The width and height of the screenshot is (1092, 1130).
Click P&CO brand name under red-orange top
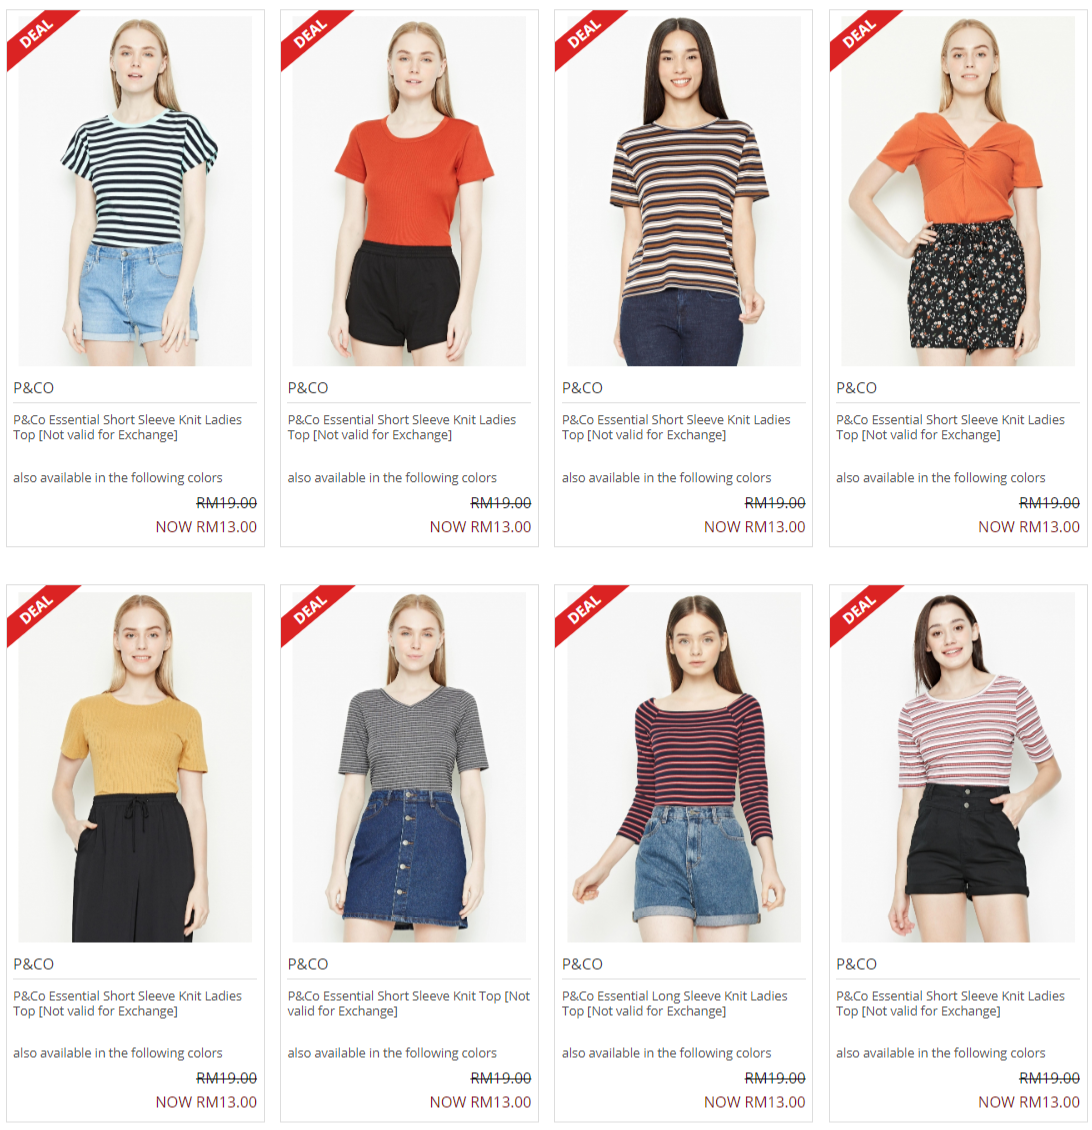pos(308,388)
